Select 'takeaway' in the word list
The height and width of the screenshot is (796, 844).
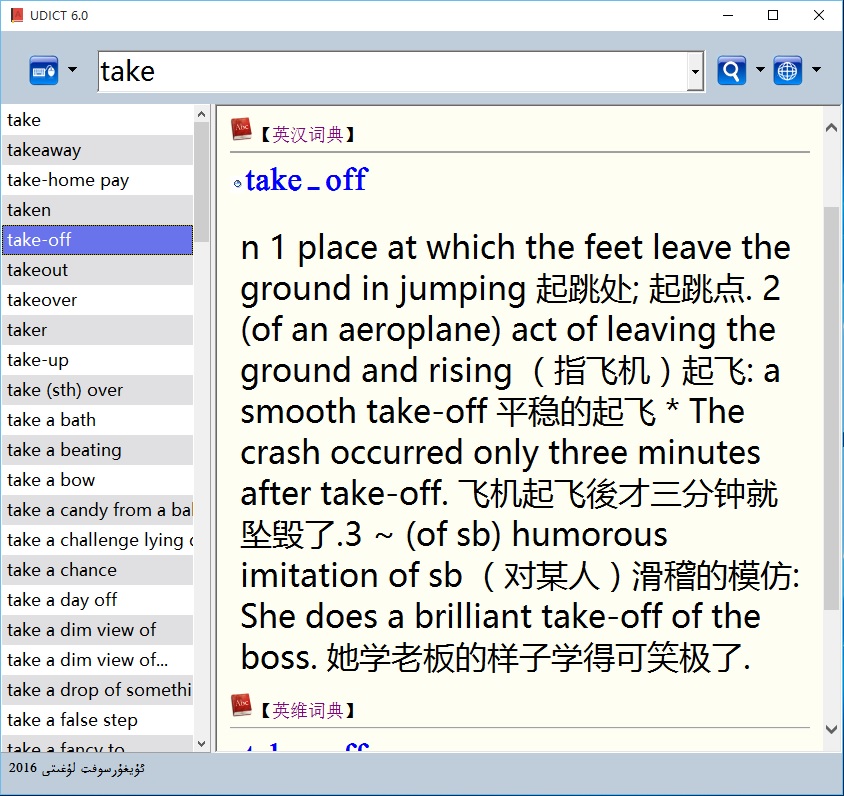44,150
